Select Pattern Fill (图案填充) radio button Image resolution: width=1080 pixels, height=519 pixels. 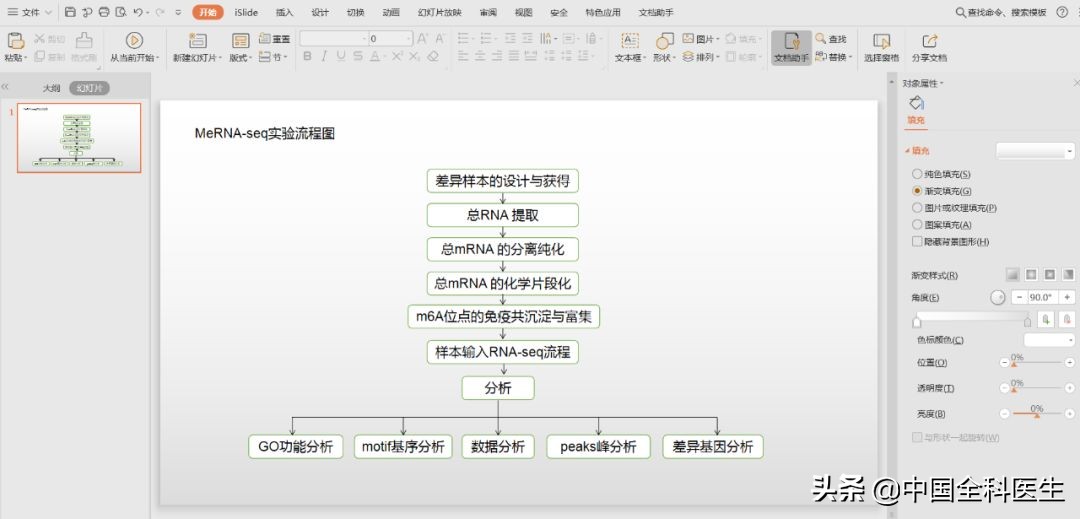point(917,224)
